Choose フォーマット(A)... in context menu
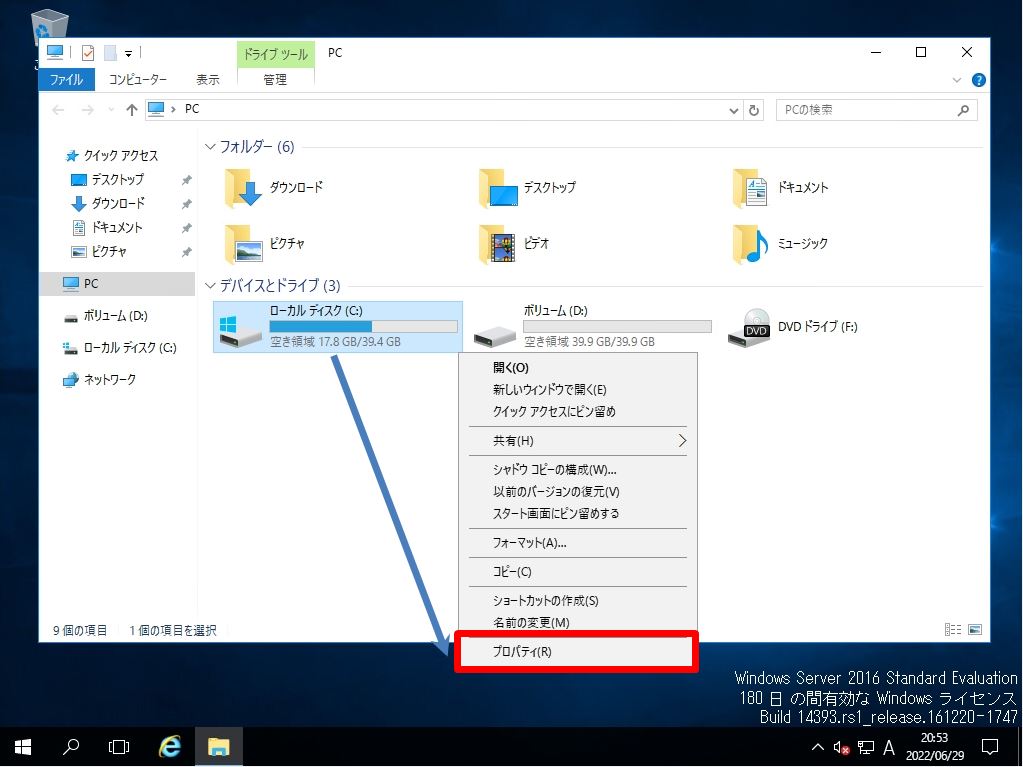The width and height of the screenshot is (1023, 767). [x=578, y=543]
